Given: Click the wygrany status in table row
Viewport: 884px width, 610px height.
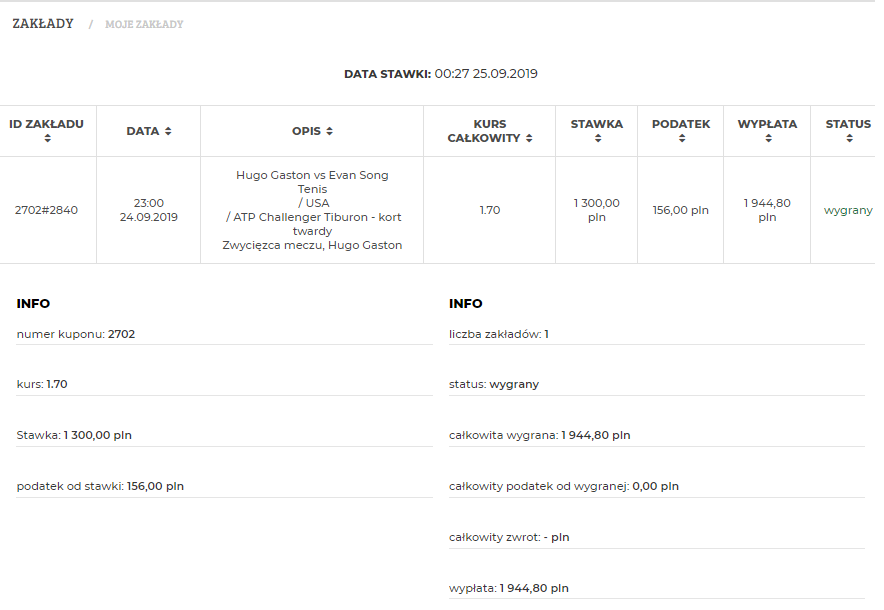Looking at the screenshot, I should tap(848, 210).
